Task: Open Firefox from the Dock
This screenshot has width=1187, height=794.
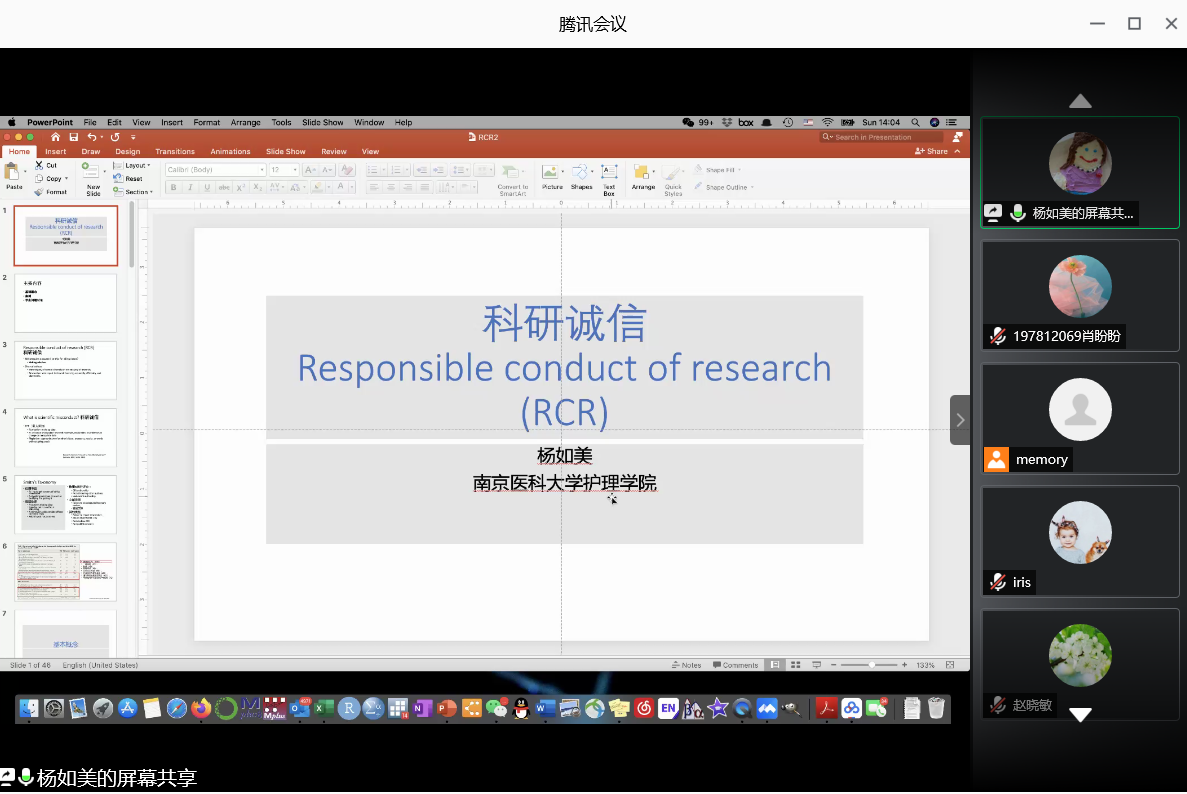Action: (201, 709)
